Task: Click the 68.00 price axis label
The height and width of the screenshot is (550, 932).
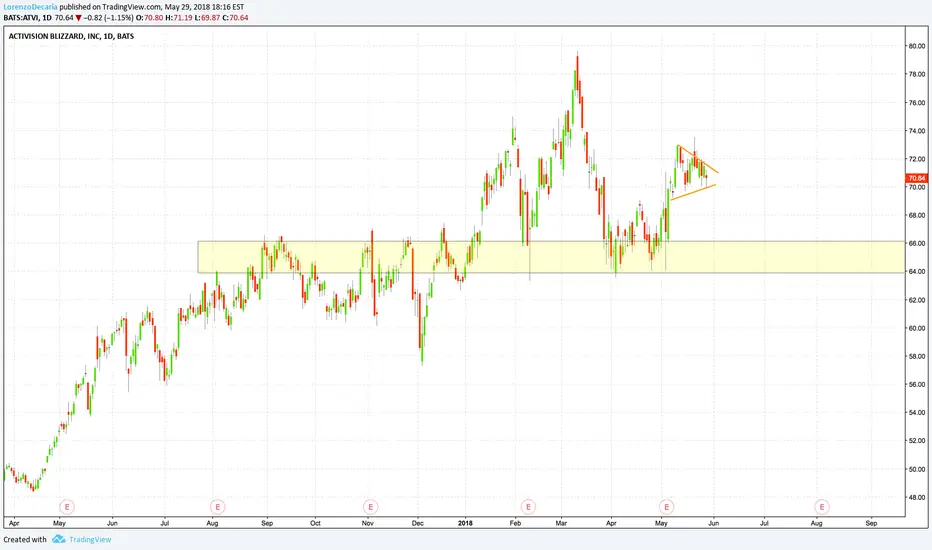Action: (917, 215)
